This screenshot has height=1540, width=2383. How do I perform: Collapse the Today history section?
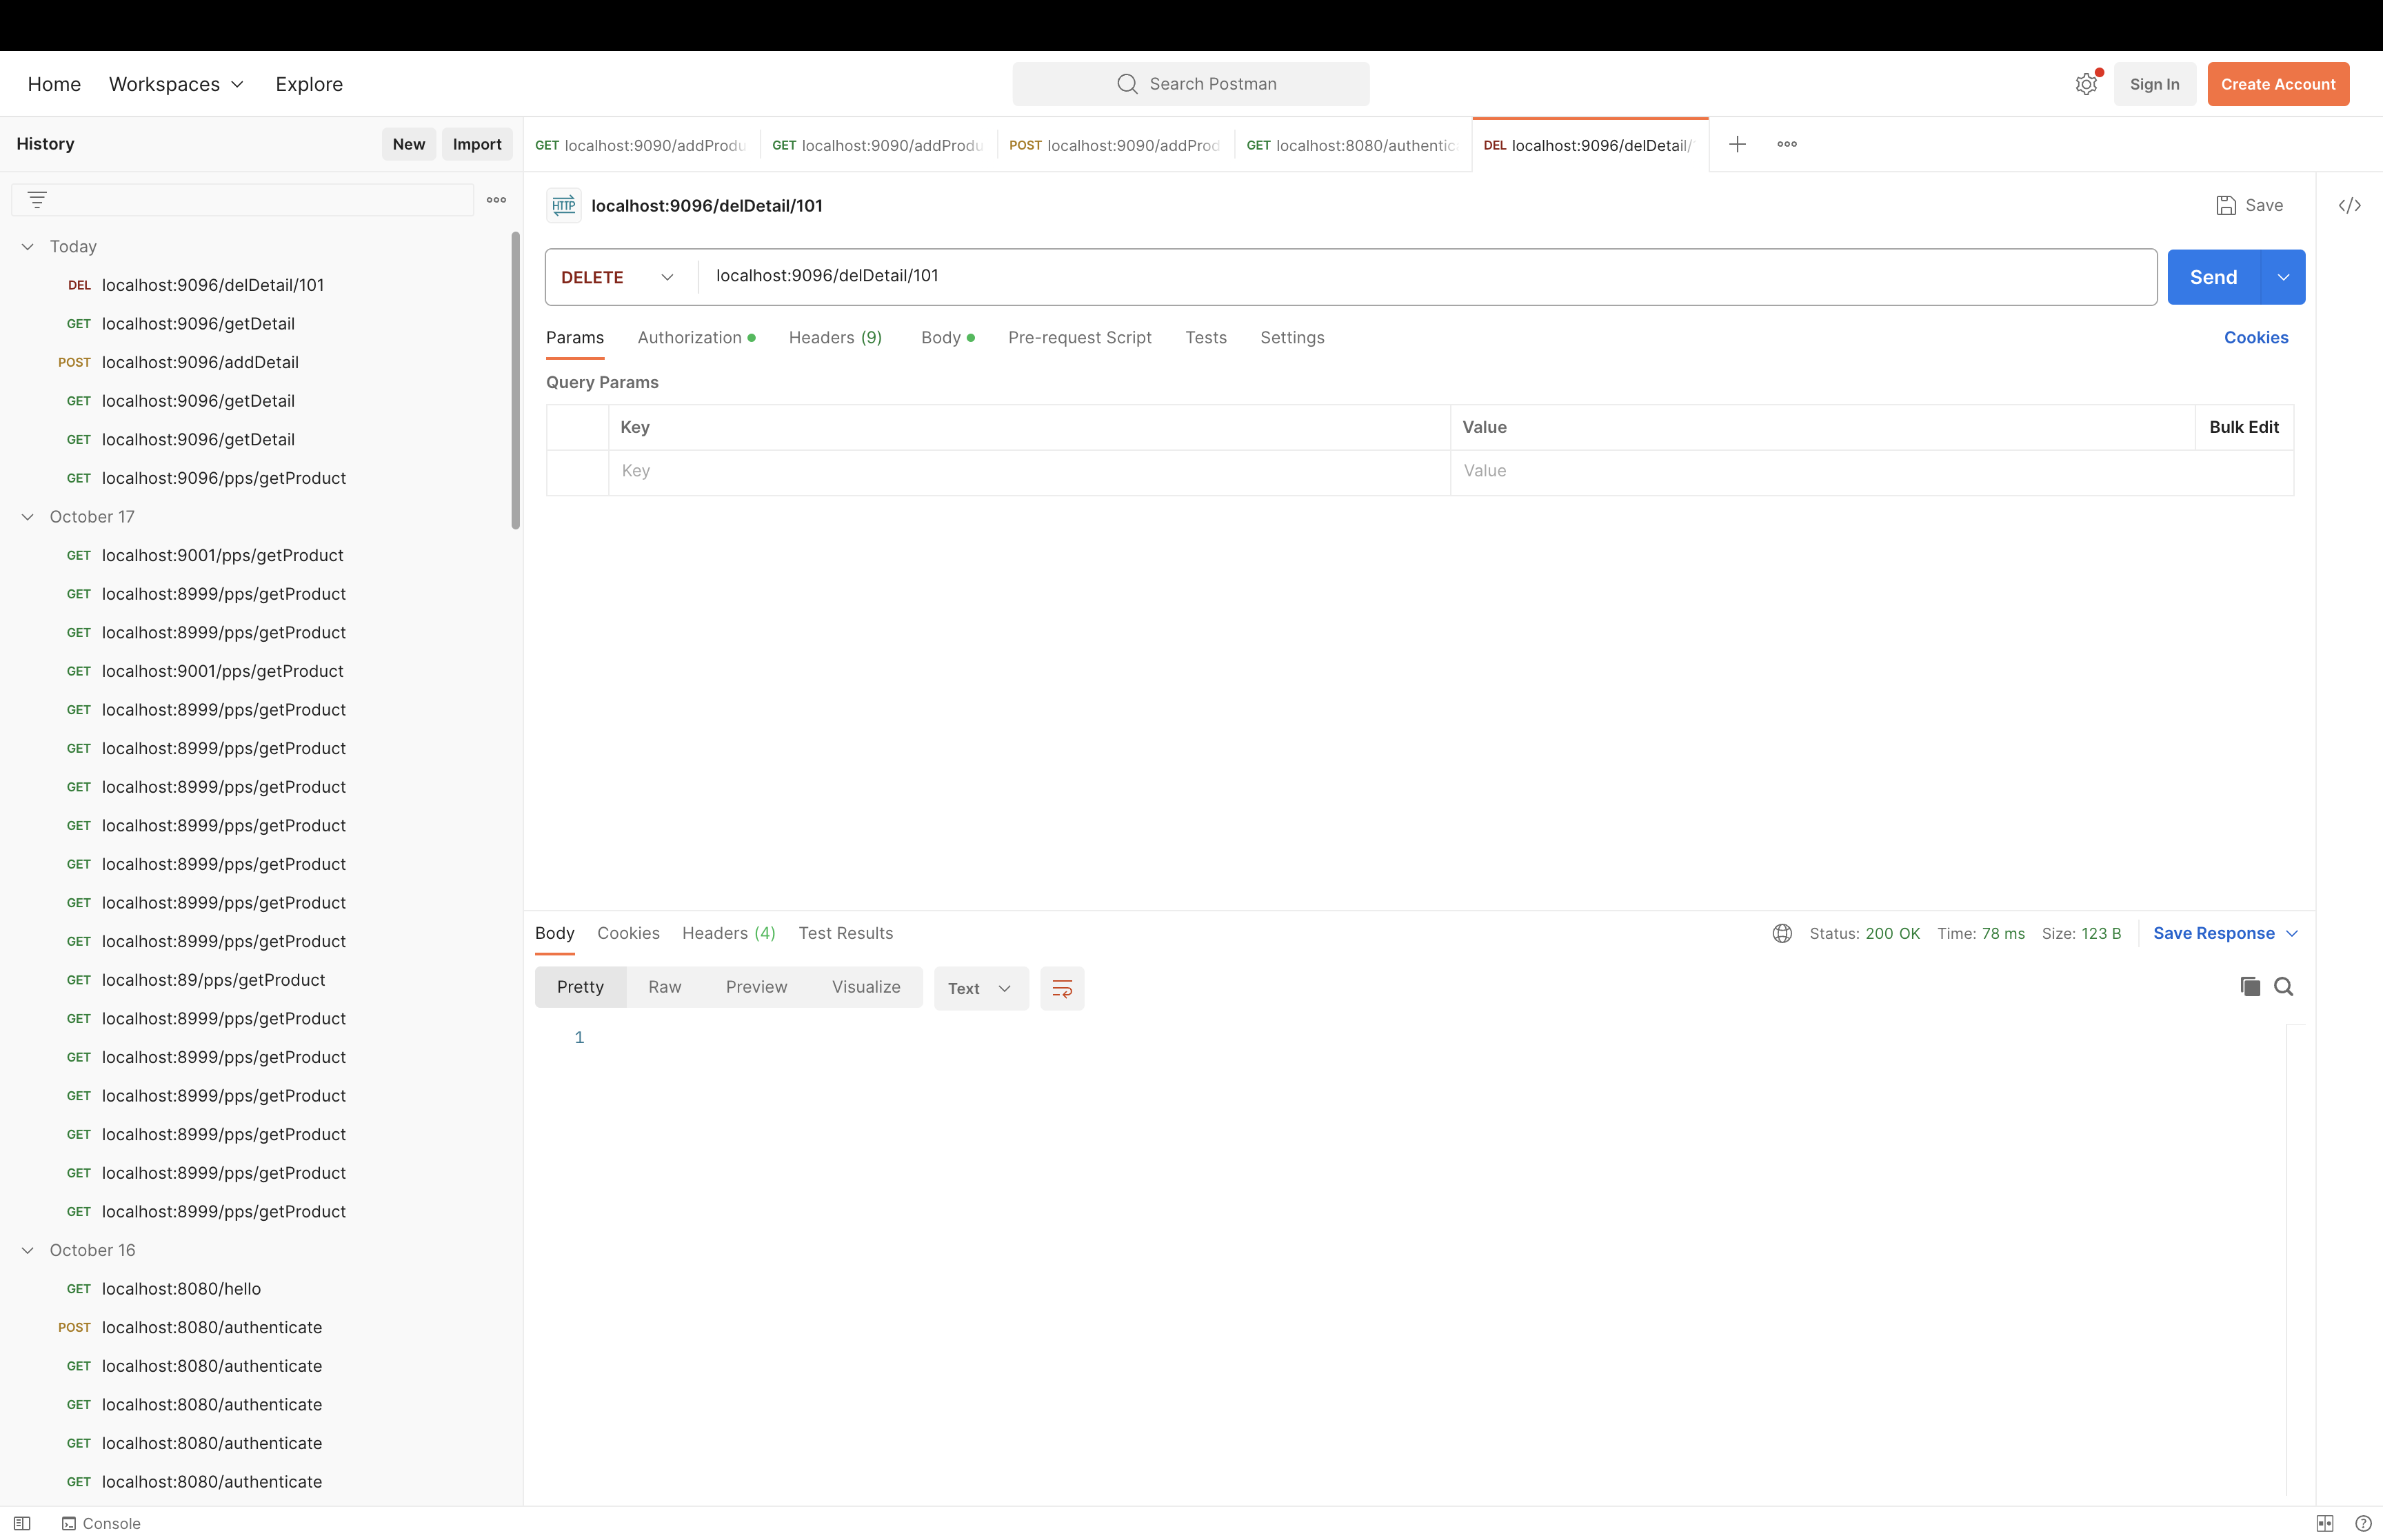pyautogui.click(x=26, y=246)
